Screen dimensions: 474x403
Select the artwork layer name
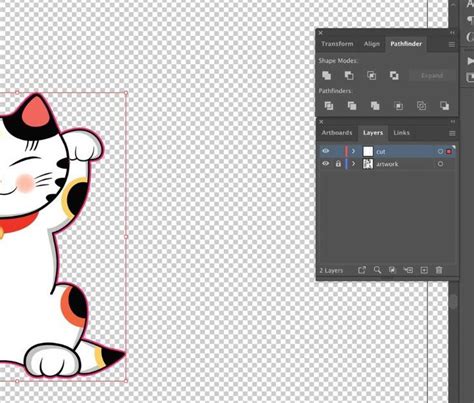(387, 164)
